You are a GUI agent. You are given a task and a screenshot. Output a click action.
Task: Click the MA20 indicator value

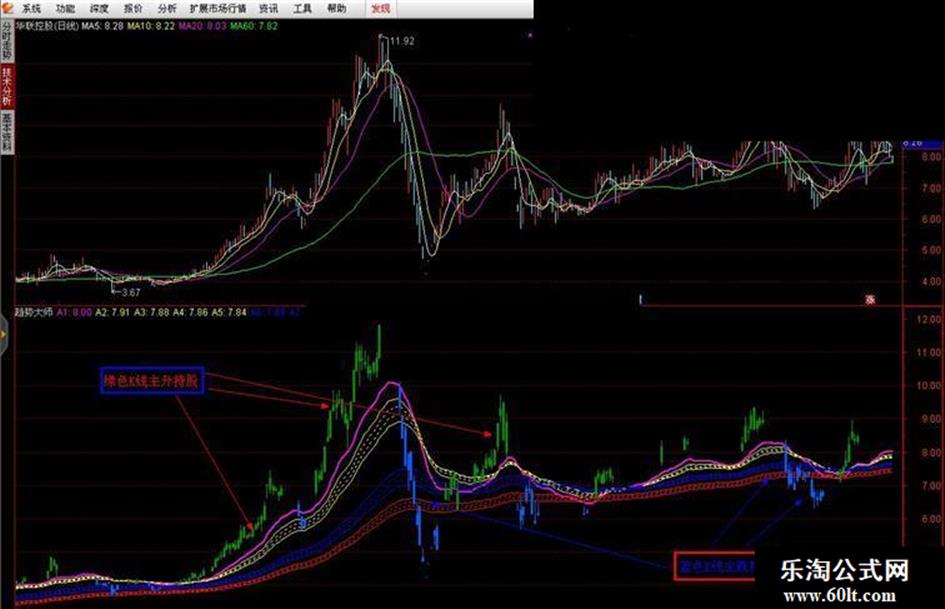(202, 26)
